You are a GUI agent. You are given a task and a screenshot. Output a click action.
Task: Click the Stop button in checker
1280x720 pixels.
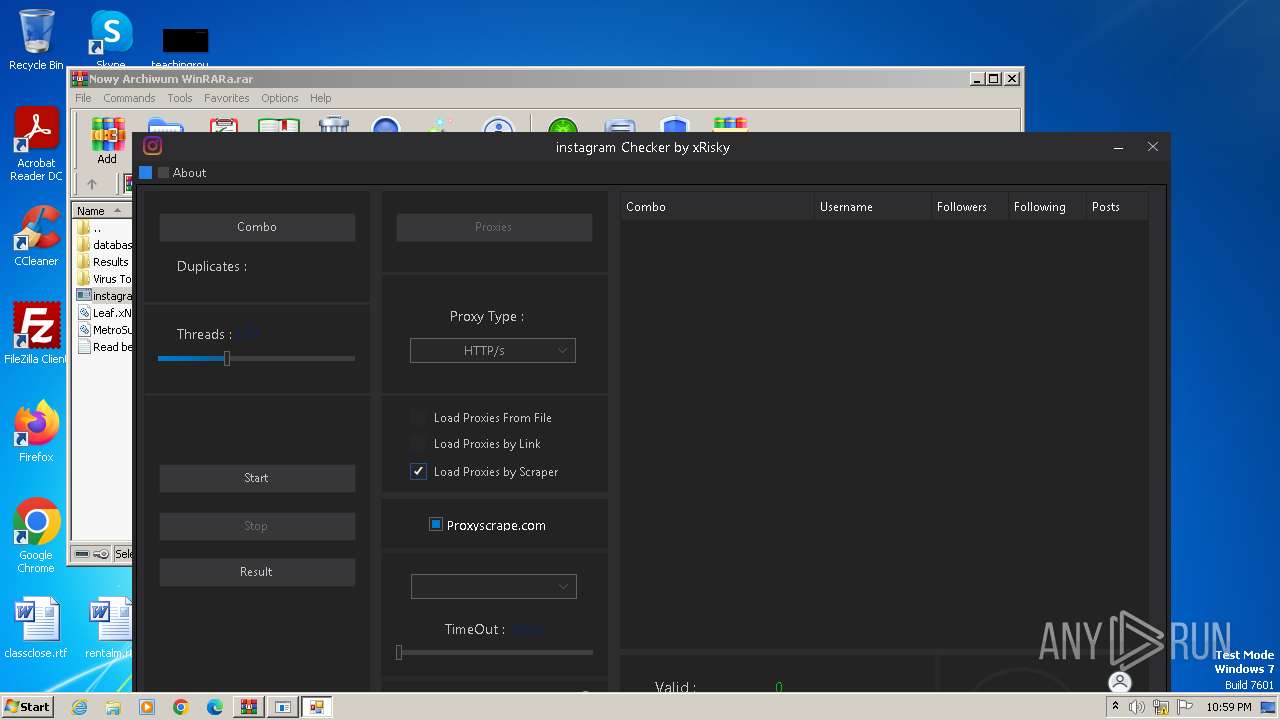tap(256, 526)
